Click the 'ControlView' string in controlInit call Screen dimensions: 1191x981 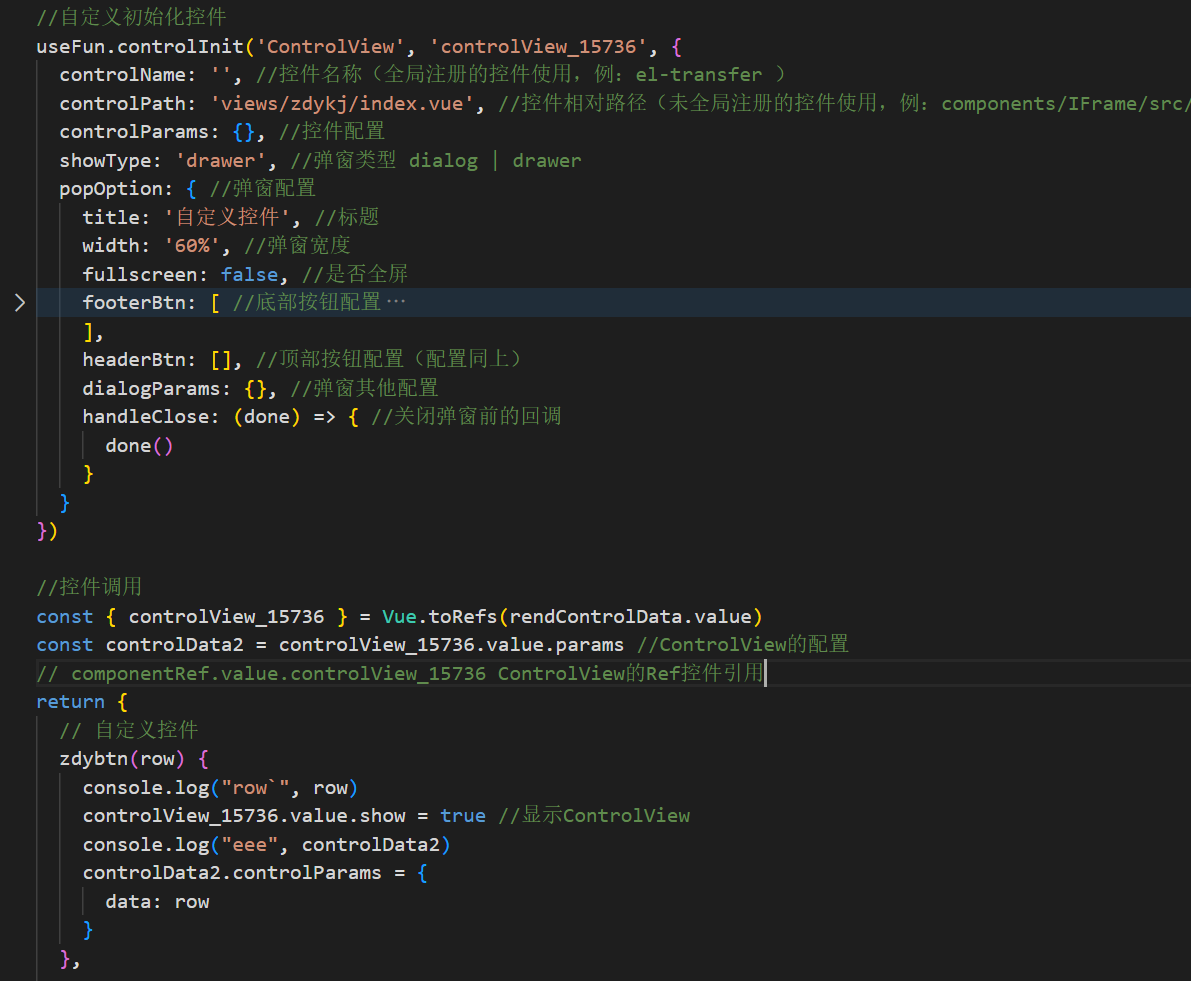[x=330, y=46]
